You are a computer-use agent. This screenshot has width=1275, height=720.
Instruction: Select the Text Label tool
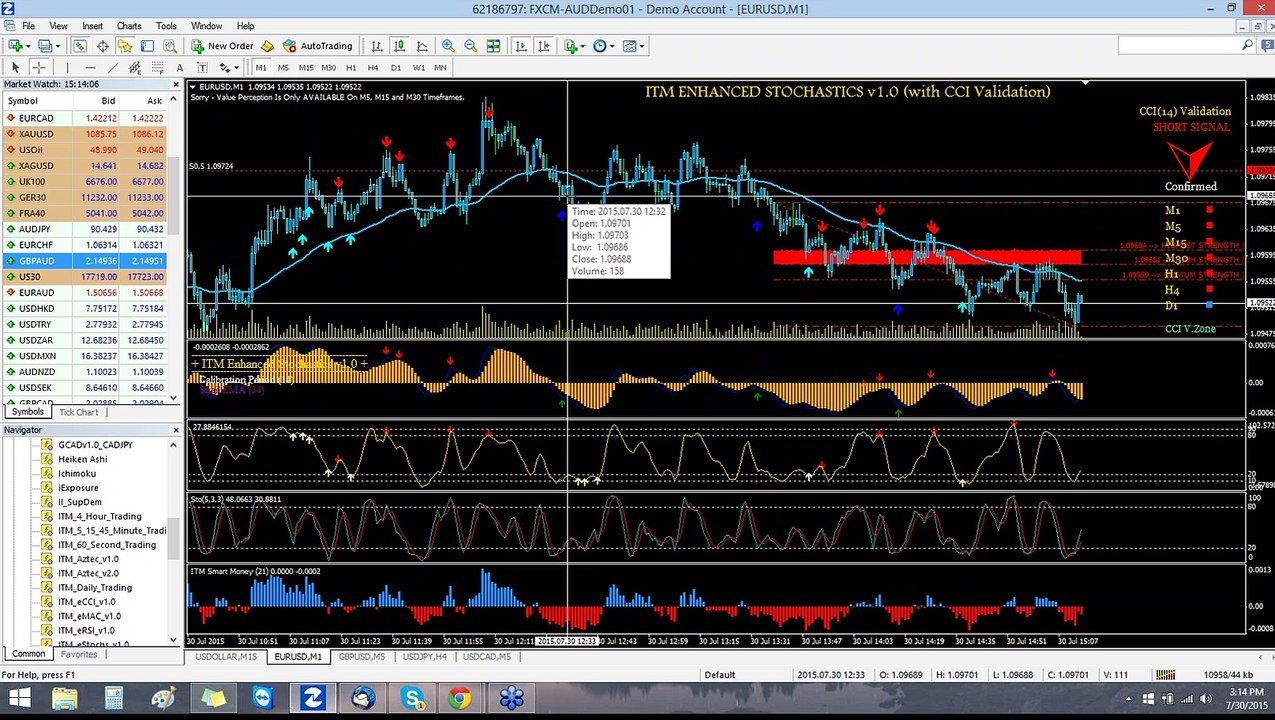(202, 67)
